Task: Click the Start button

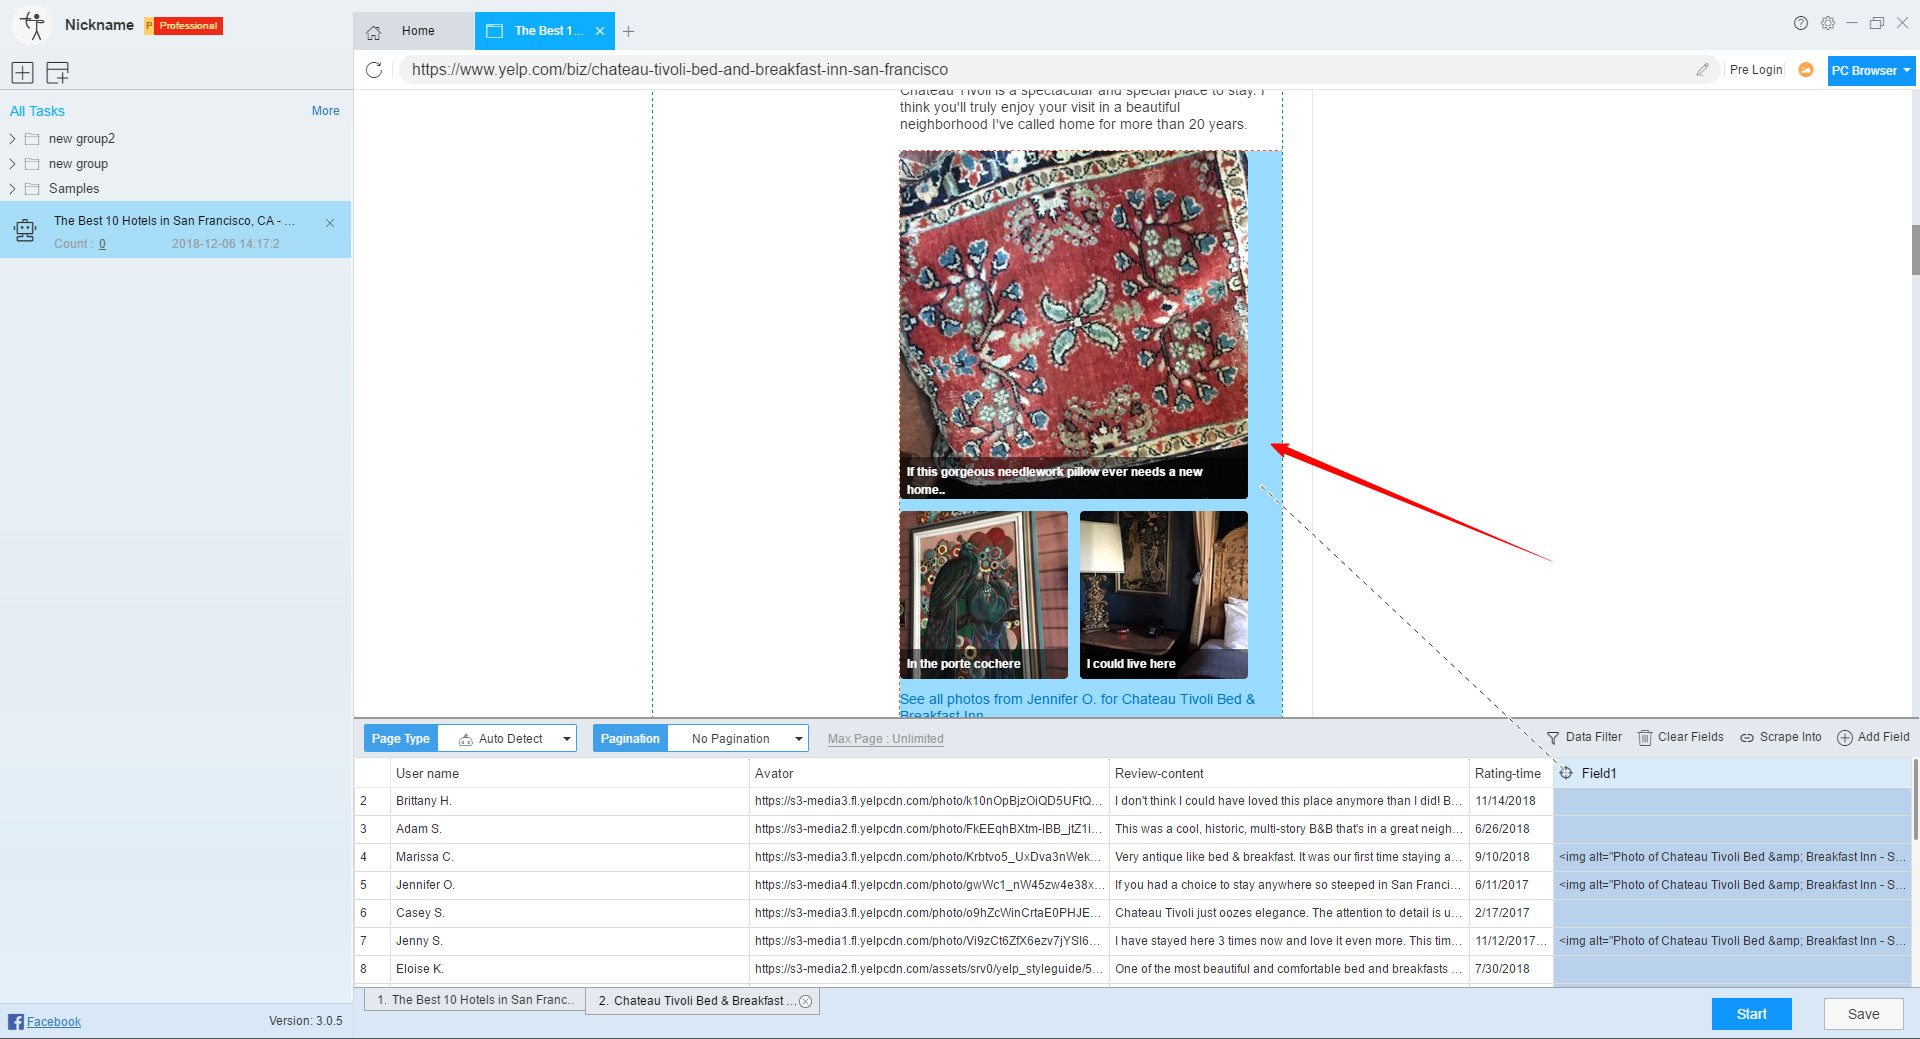Action: click(x=1751, y=1014)
